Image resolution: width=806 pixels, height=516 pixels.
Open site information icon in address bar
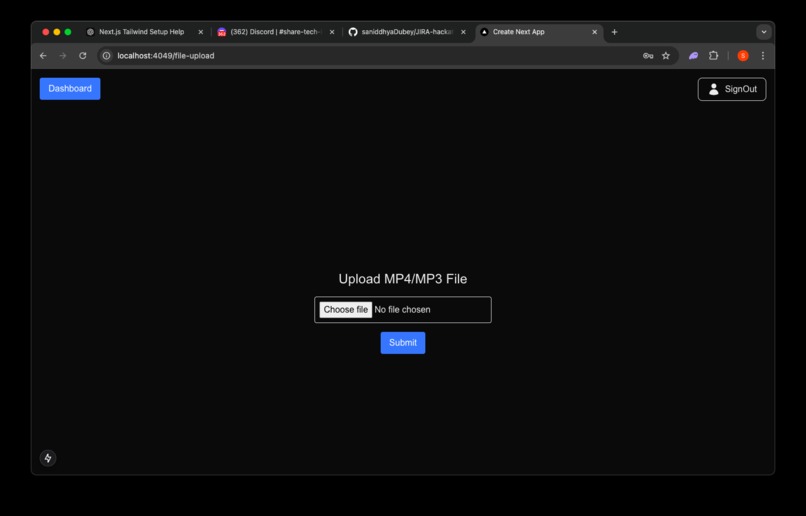pyautogui.click(x=106, y=56)
